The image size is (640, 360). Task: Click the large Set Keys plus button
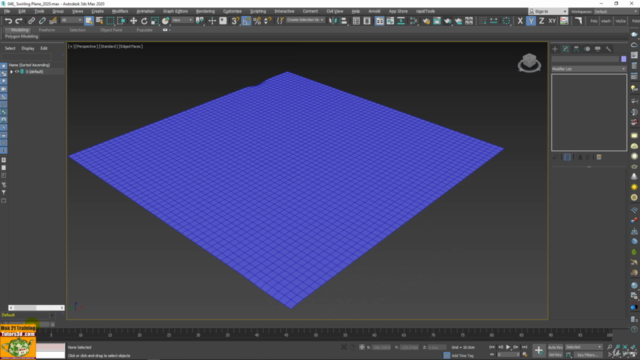coord(539,350)
